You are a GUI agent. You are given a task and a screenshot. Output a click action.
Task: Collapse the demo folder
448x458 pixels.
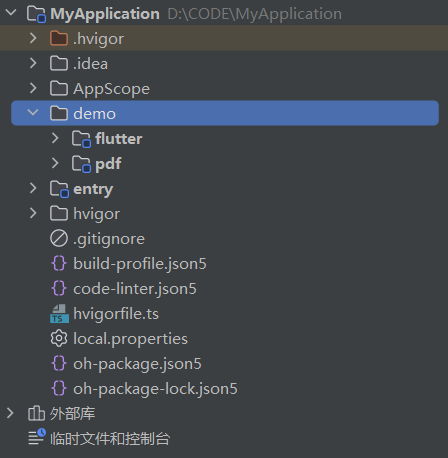[33, 113]
